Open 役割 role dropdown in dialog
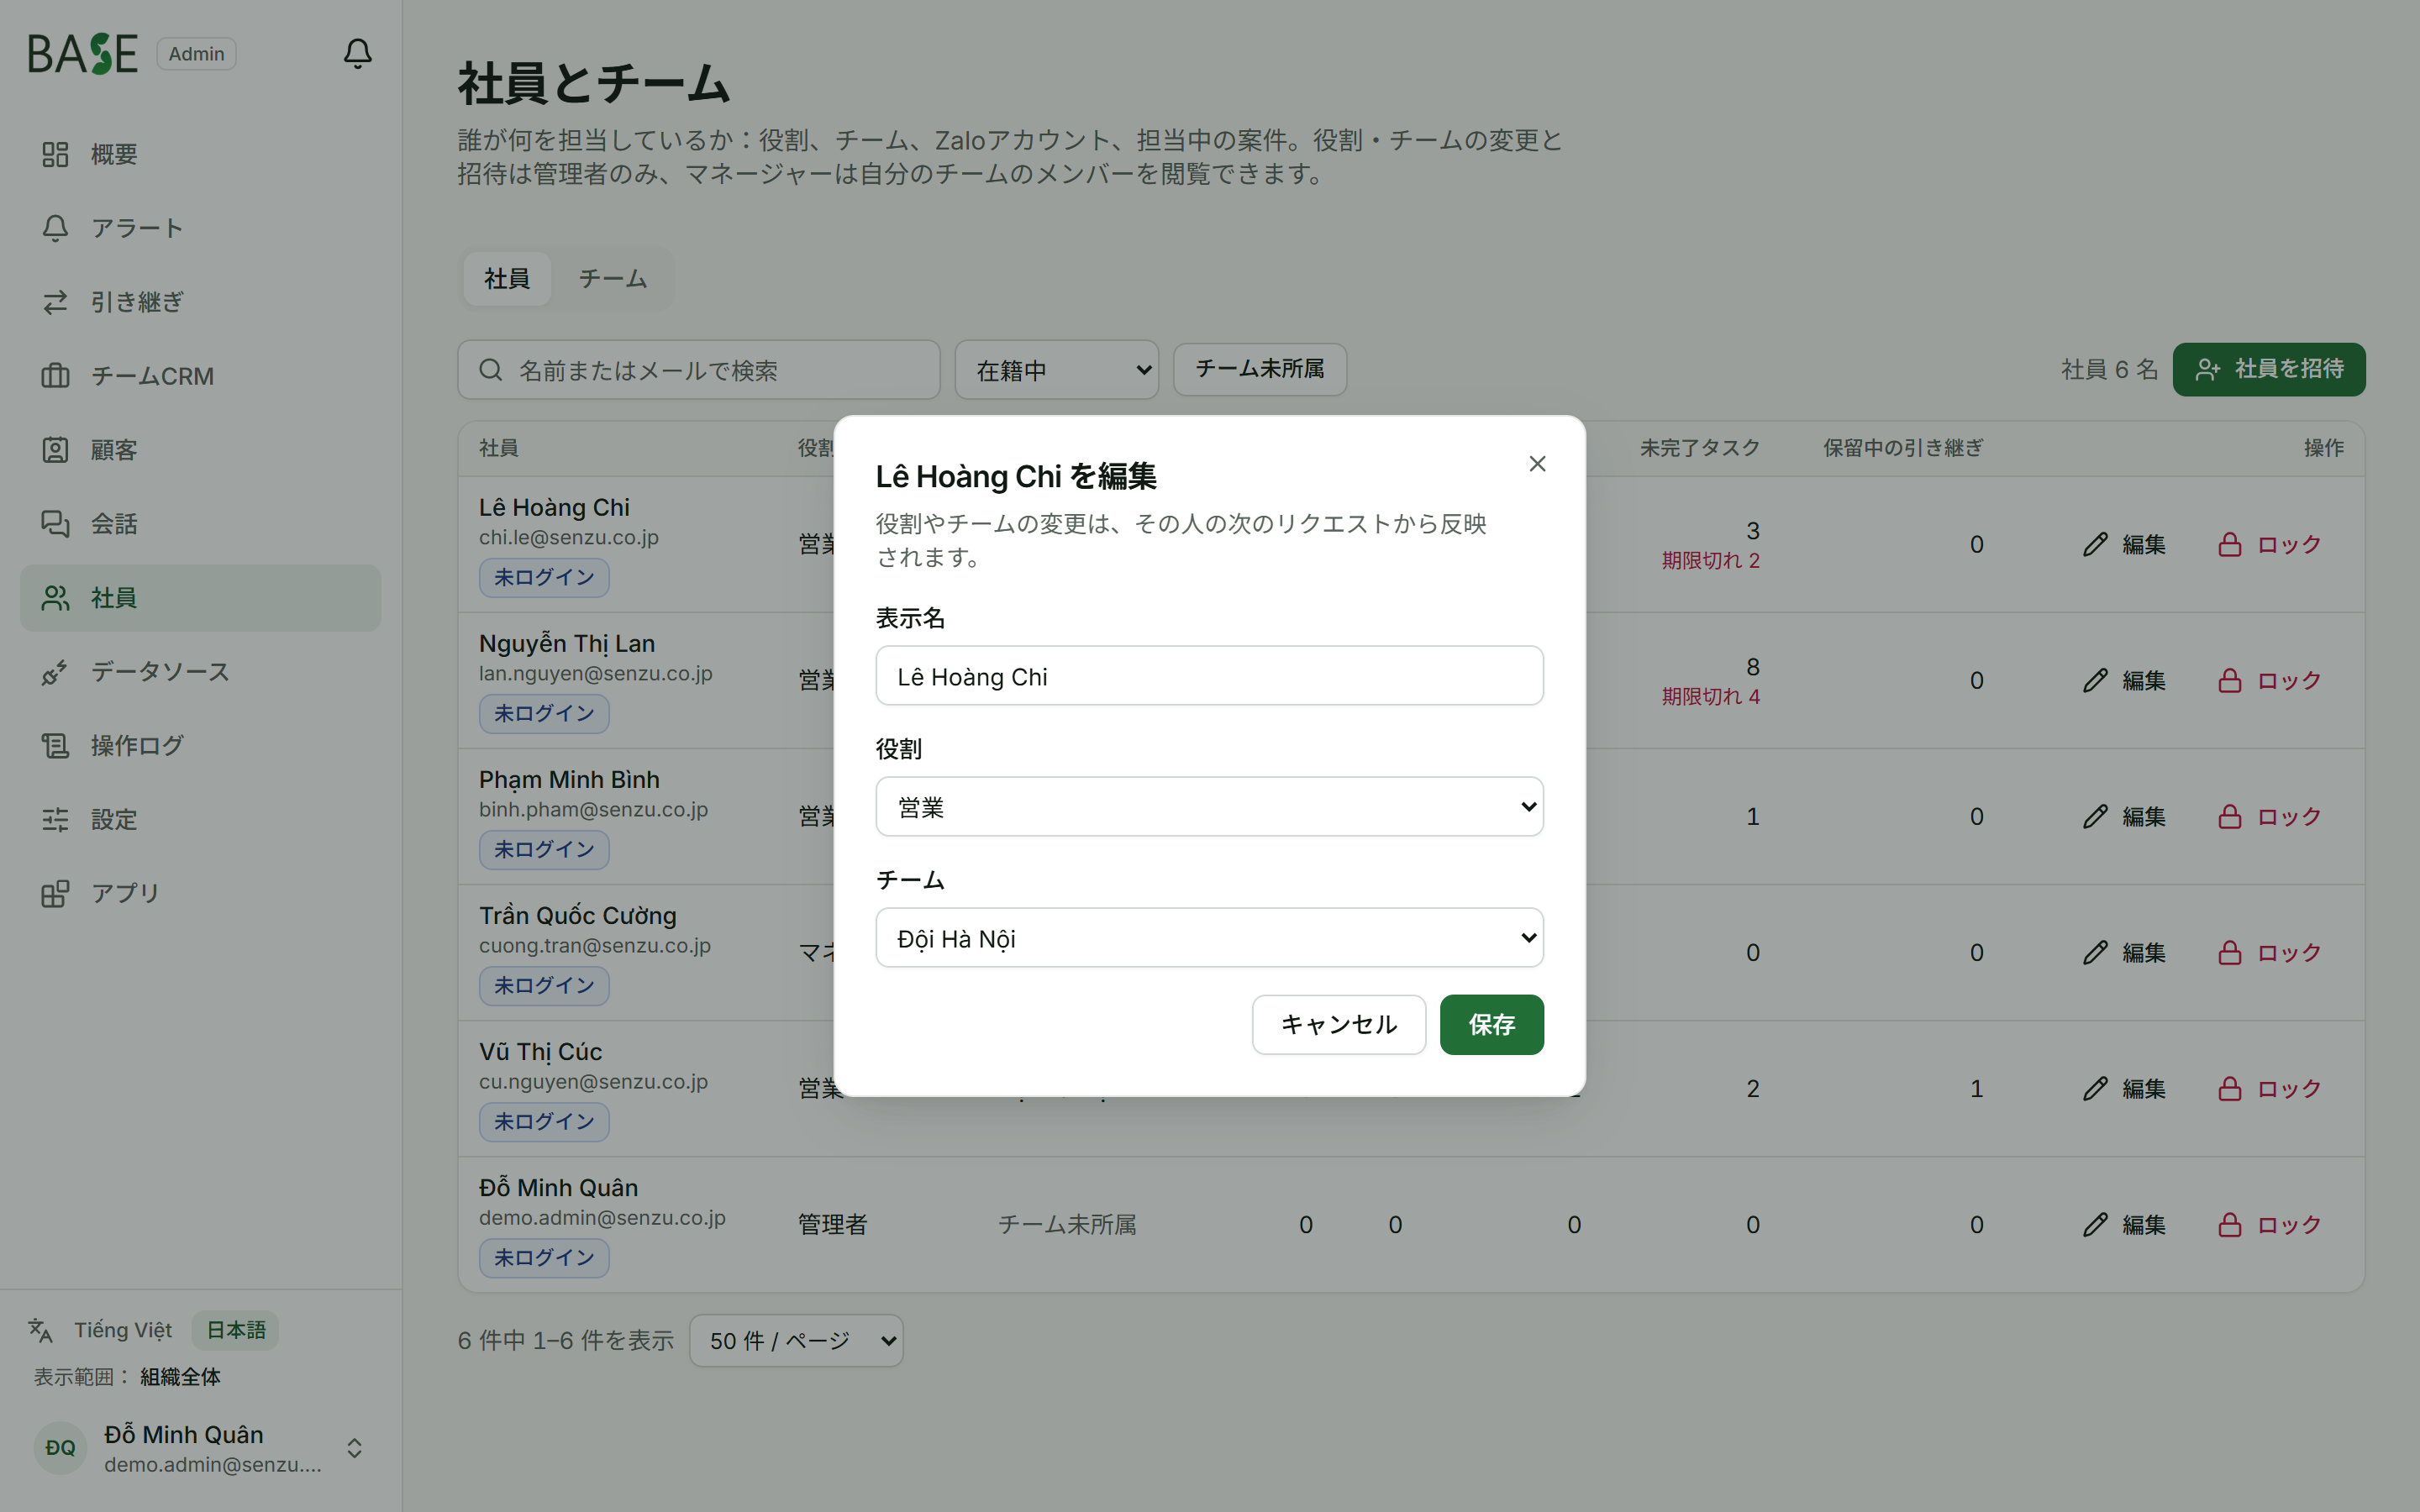The width and height of the screenshot is (2420, 1512). click(x=1209, y=807)
